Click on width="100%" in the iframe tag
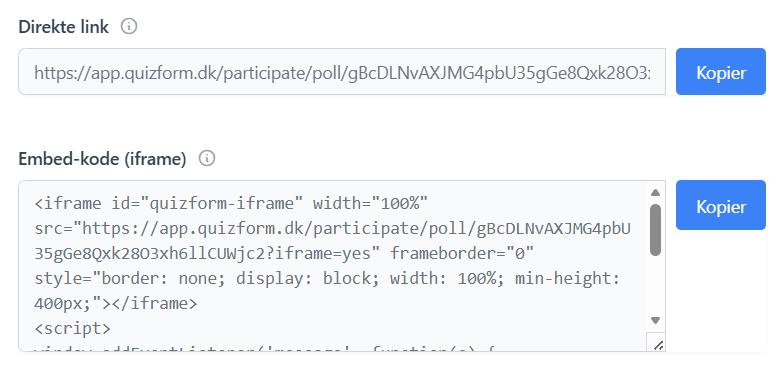The height and width of the screenshot is (371, 783). (371, 204)
